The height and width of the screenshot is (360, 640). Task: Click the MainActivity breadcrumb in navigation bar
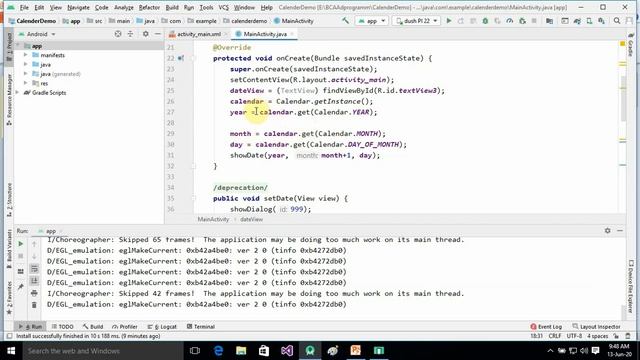[293, 21]
